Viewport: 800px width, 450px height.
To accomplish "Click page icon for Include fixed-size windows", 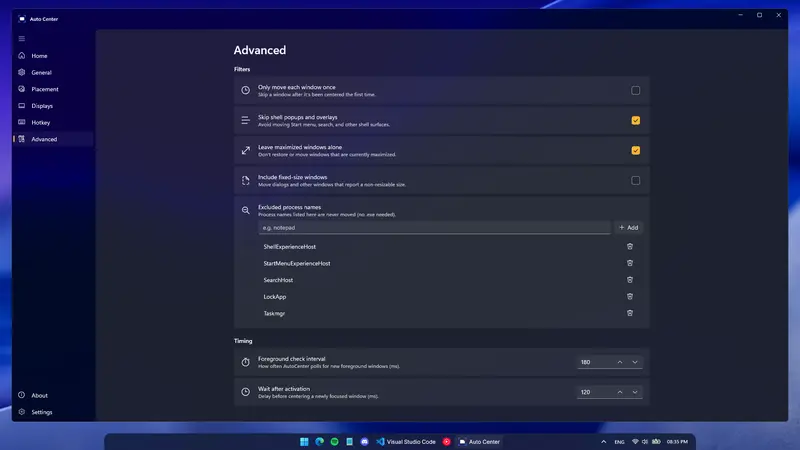I will click(x=245, y=181).
